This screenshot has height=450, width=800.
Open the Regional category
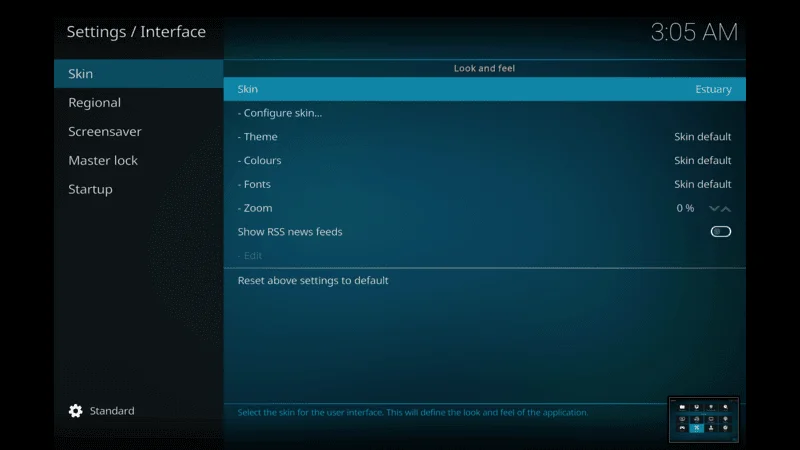139,103
